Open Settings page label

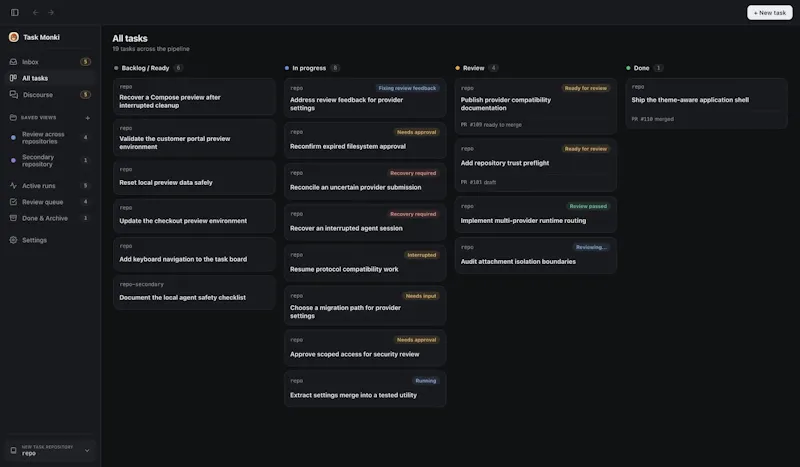tap(34, 240)
